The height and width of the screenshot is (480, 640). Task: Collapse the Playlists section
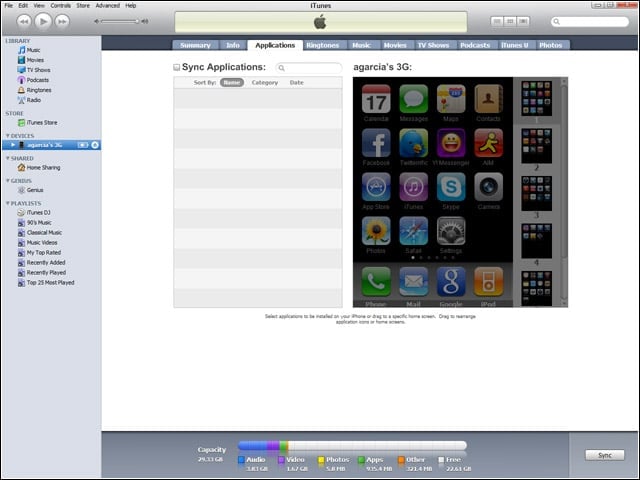[7, 203]
